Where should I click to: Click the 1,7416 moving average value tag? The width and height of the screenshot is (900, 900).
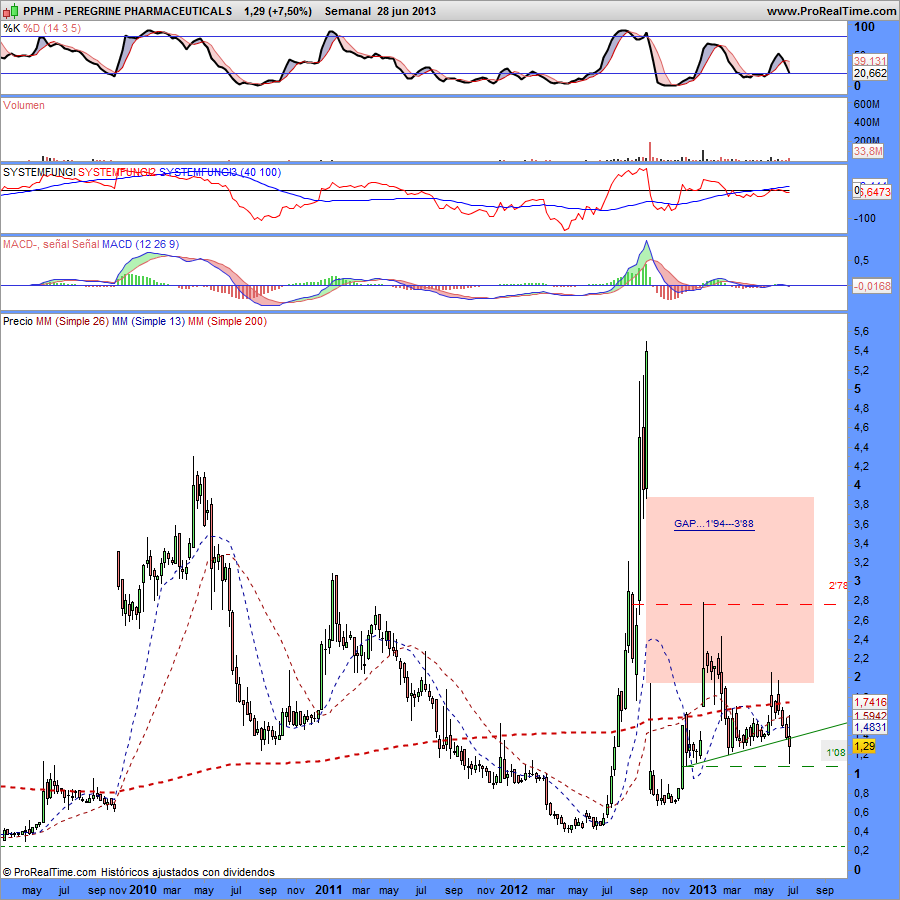tap(870, 702)
